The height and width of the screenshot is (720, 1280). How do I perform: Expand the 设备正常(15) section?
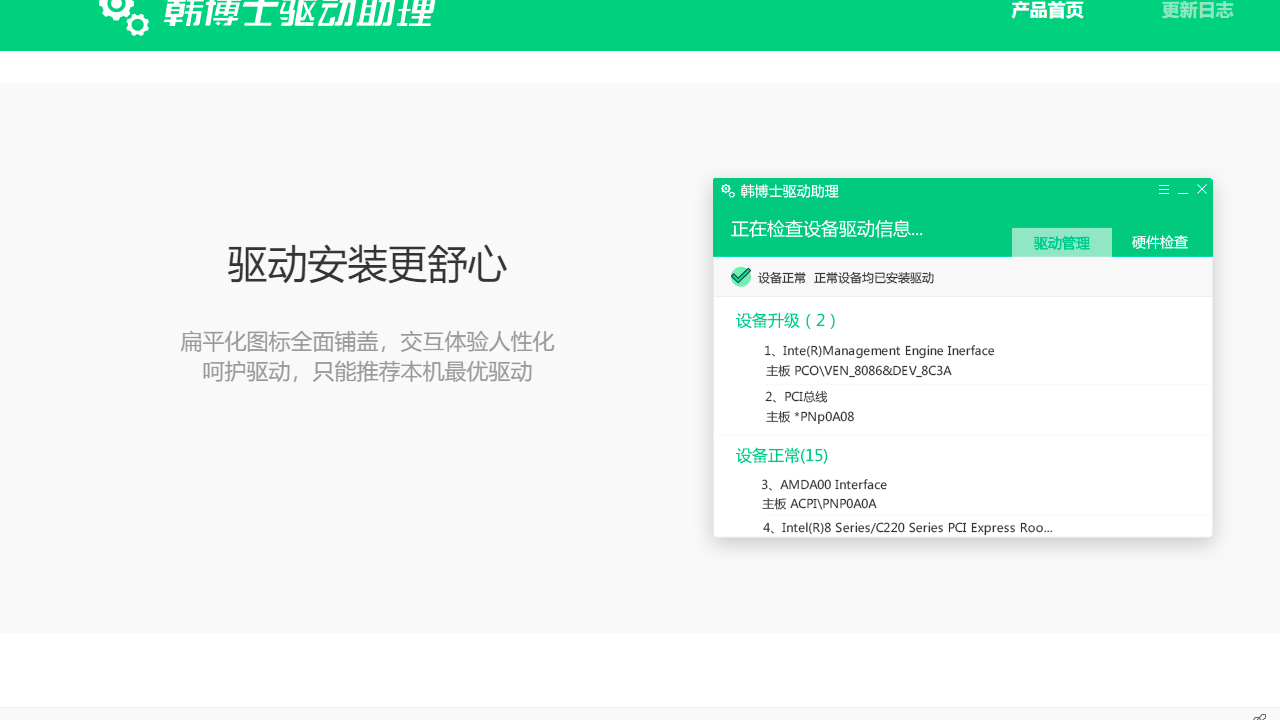pyautogui.click(x=781, y=455)
